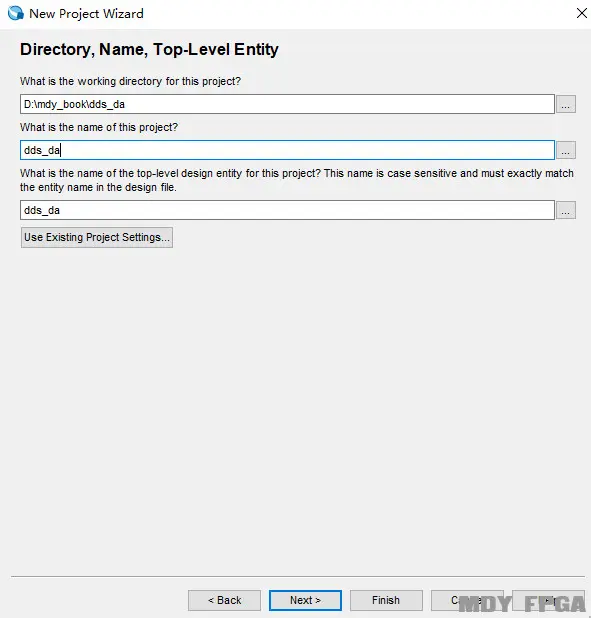Browse for the top-level entity file

(x=566, y=210)
